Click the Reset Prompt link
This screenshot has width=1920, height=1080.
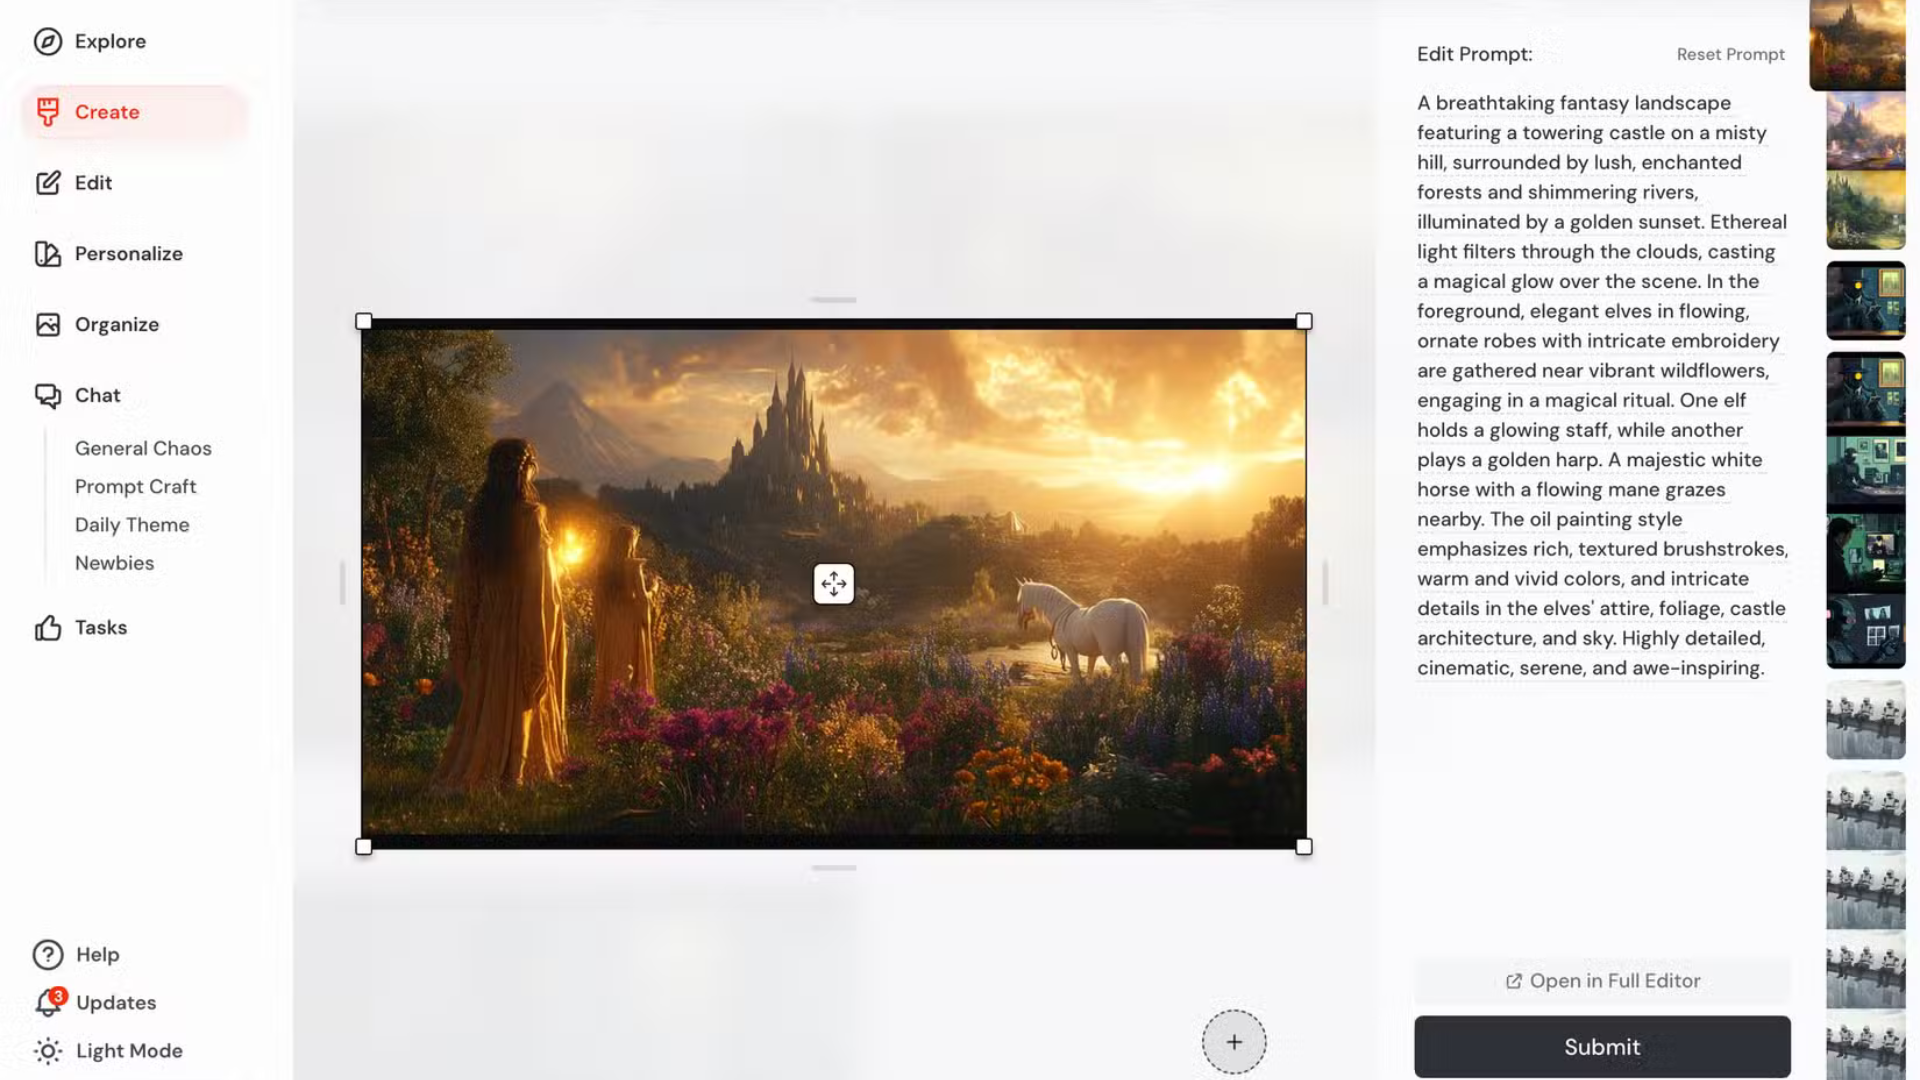pos(1730,55)
